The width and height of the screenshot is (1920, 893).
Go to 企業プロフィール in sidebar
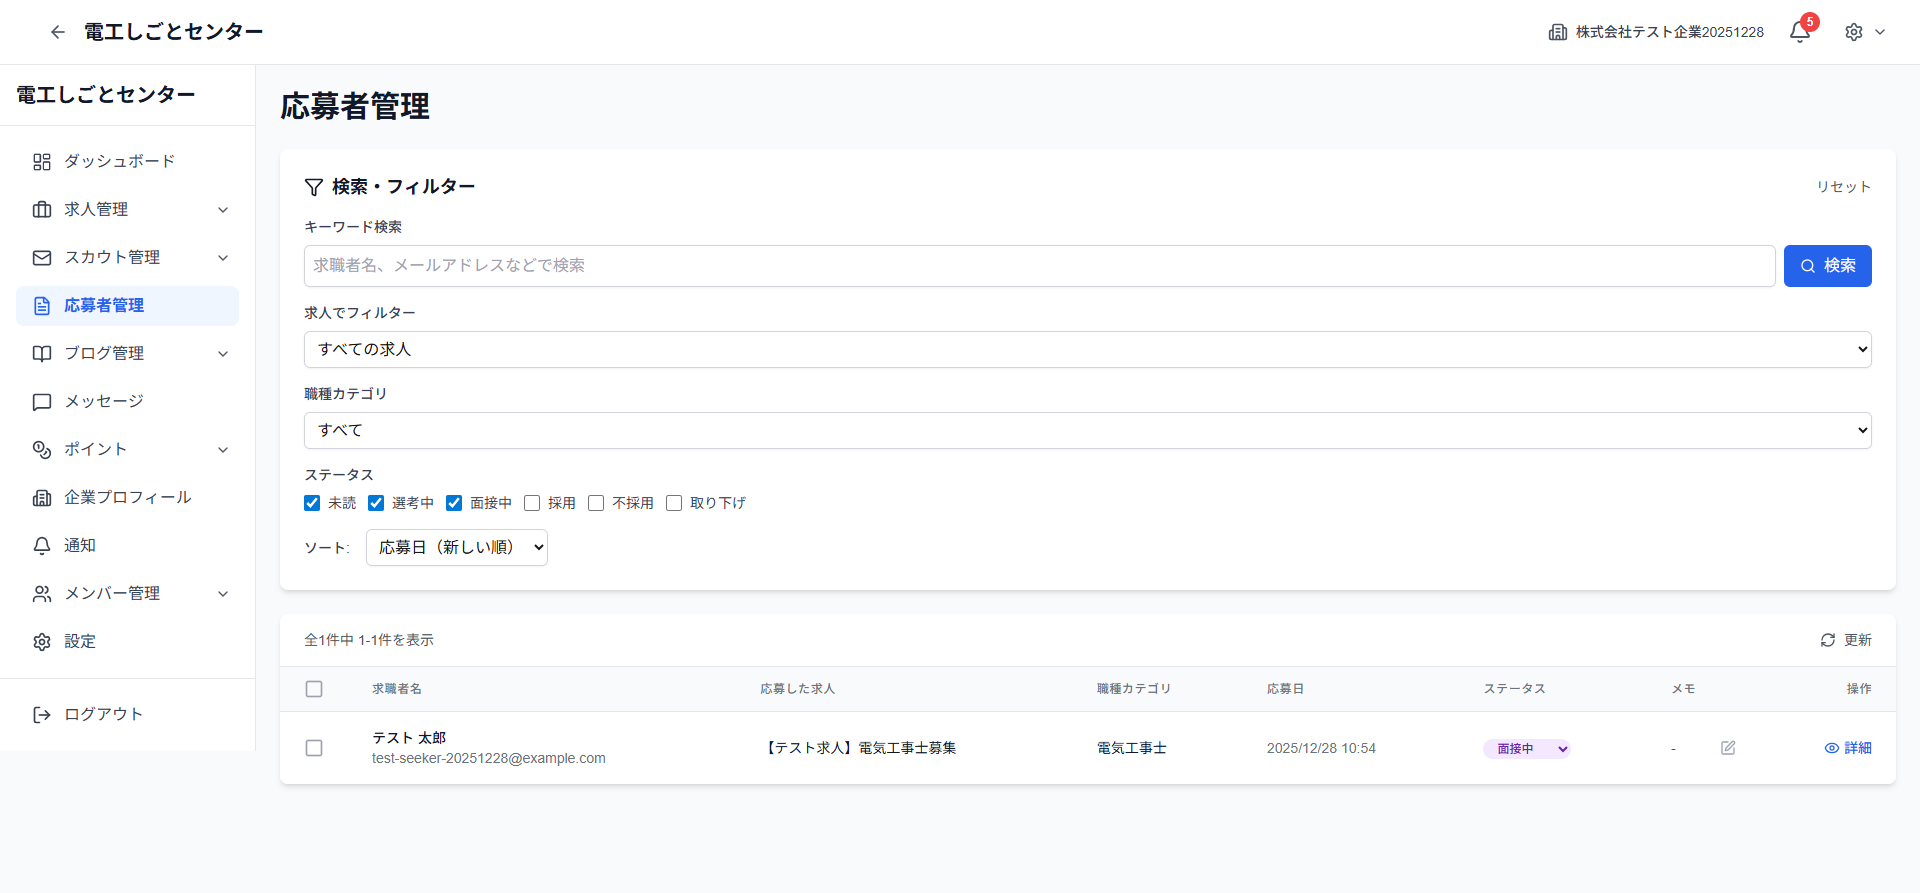pos(127,497)
